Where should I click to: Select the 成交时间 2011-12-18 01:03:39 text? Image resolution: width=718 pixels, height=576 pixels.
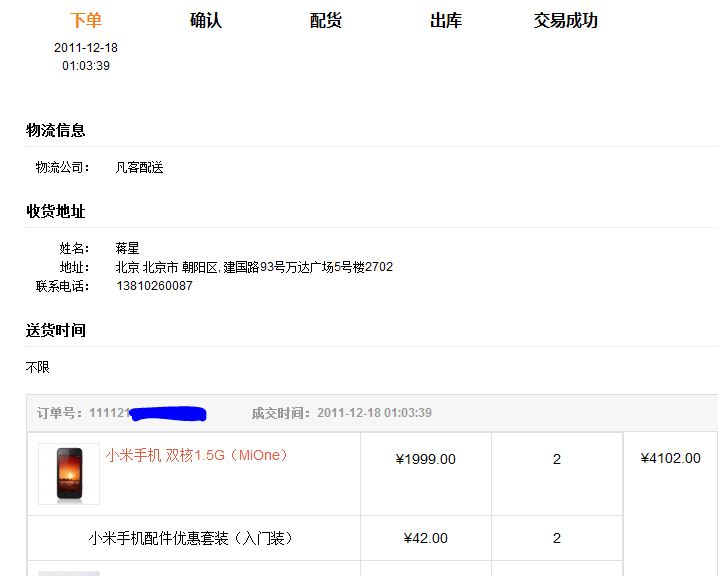[342, 413]
